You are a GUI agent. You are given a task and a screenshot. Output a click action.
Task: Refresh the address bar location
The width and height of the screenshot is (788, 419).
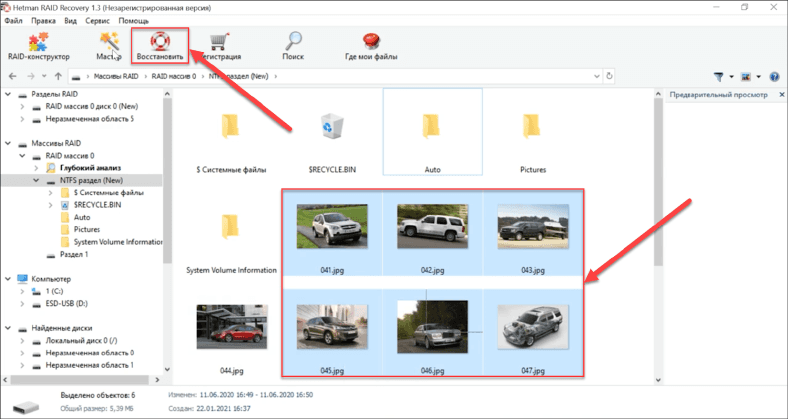click(609, 76)
